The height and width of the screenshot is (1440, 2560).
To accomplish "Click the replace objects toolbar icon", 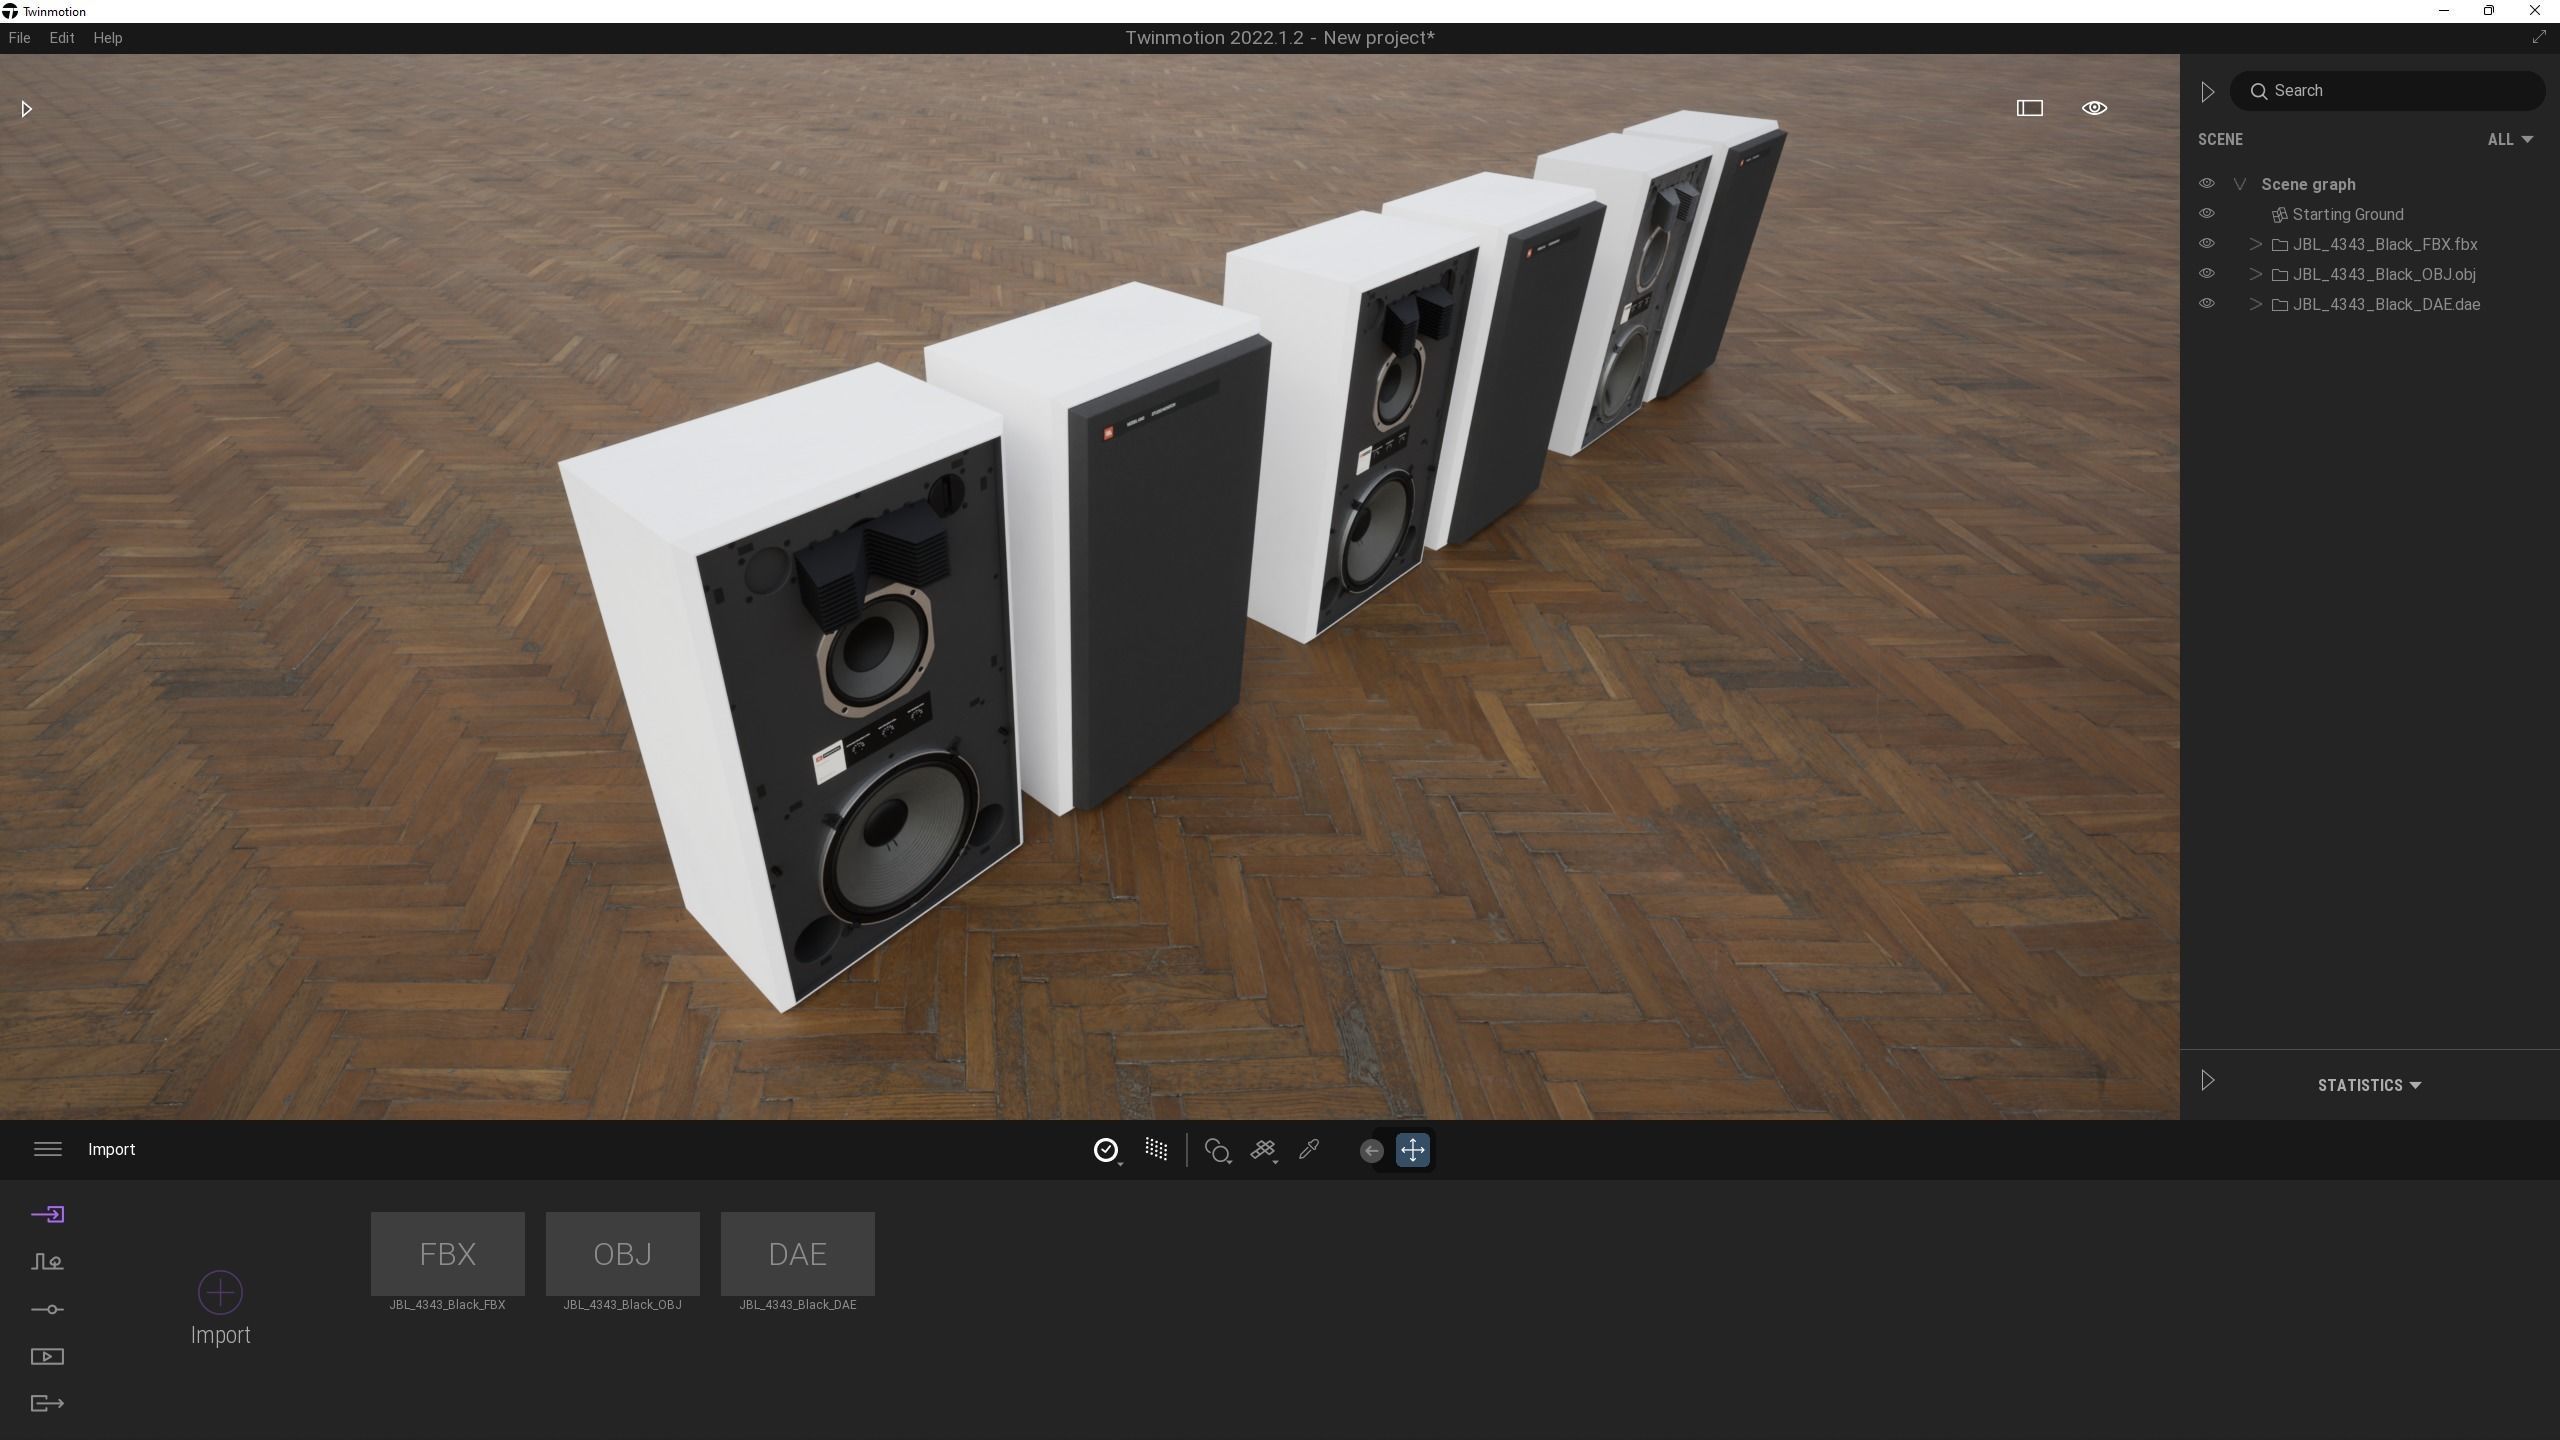I will tap(1217, 1151).
